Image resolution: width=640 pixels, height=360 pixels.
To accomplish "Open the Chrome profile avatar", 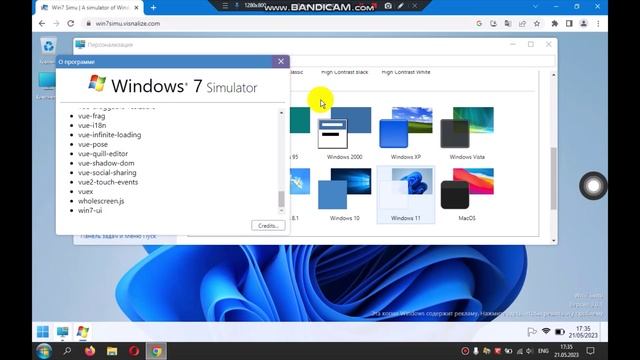I will click(584, 24).
